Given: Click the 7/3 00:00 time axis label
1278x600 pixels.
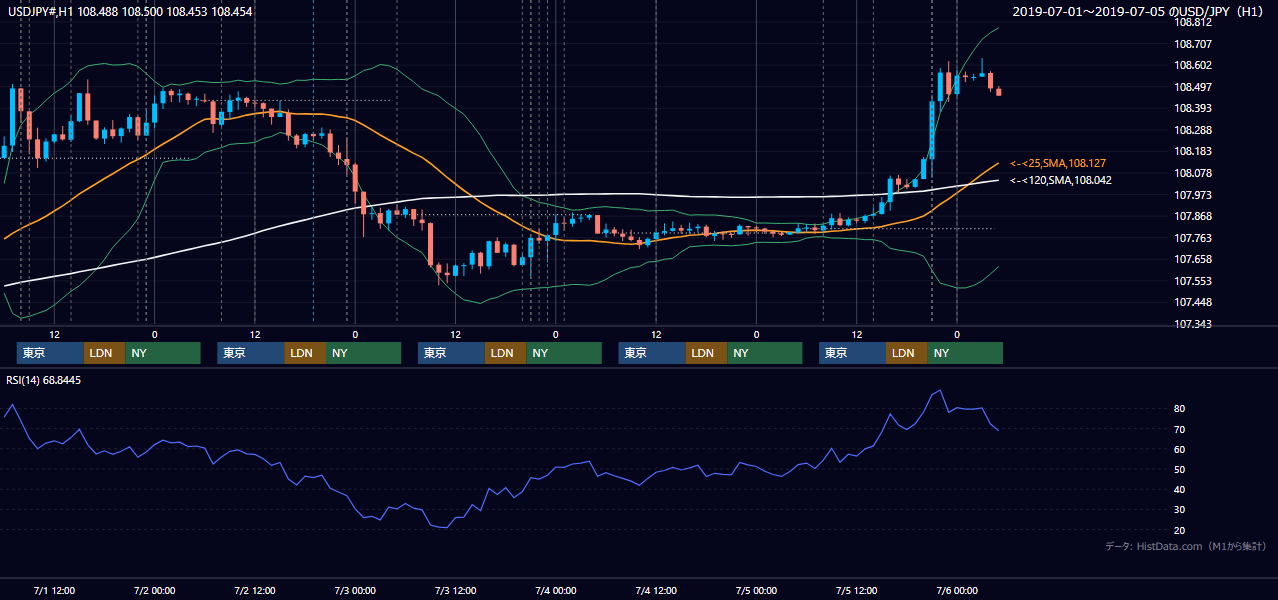Looking at the screenshot, I should pos(355,590).
